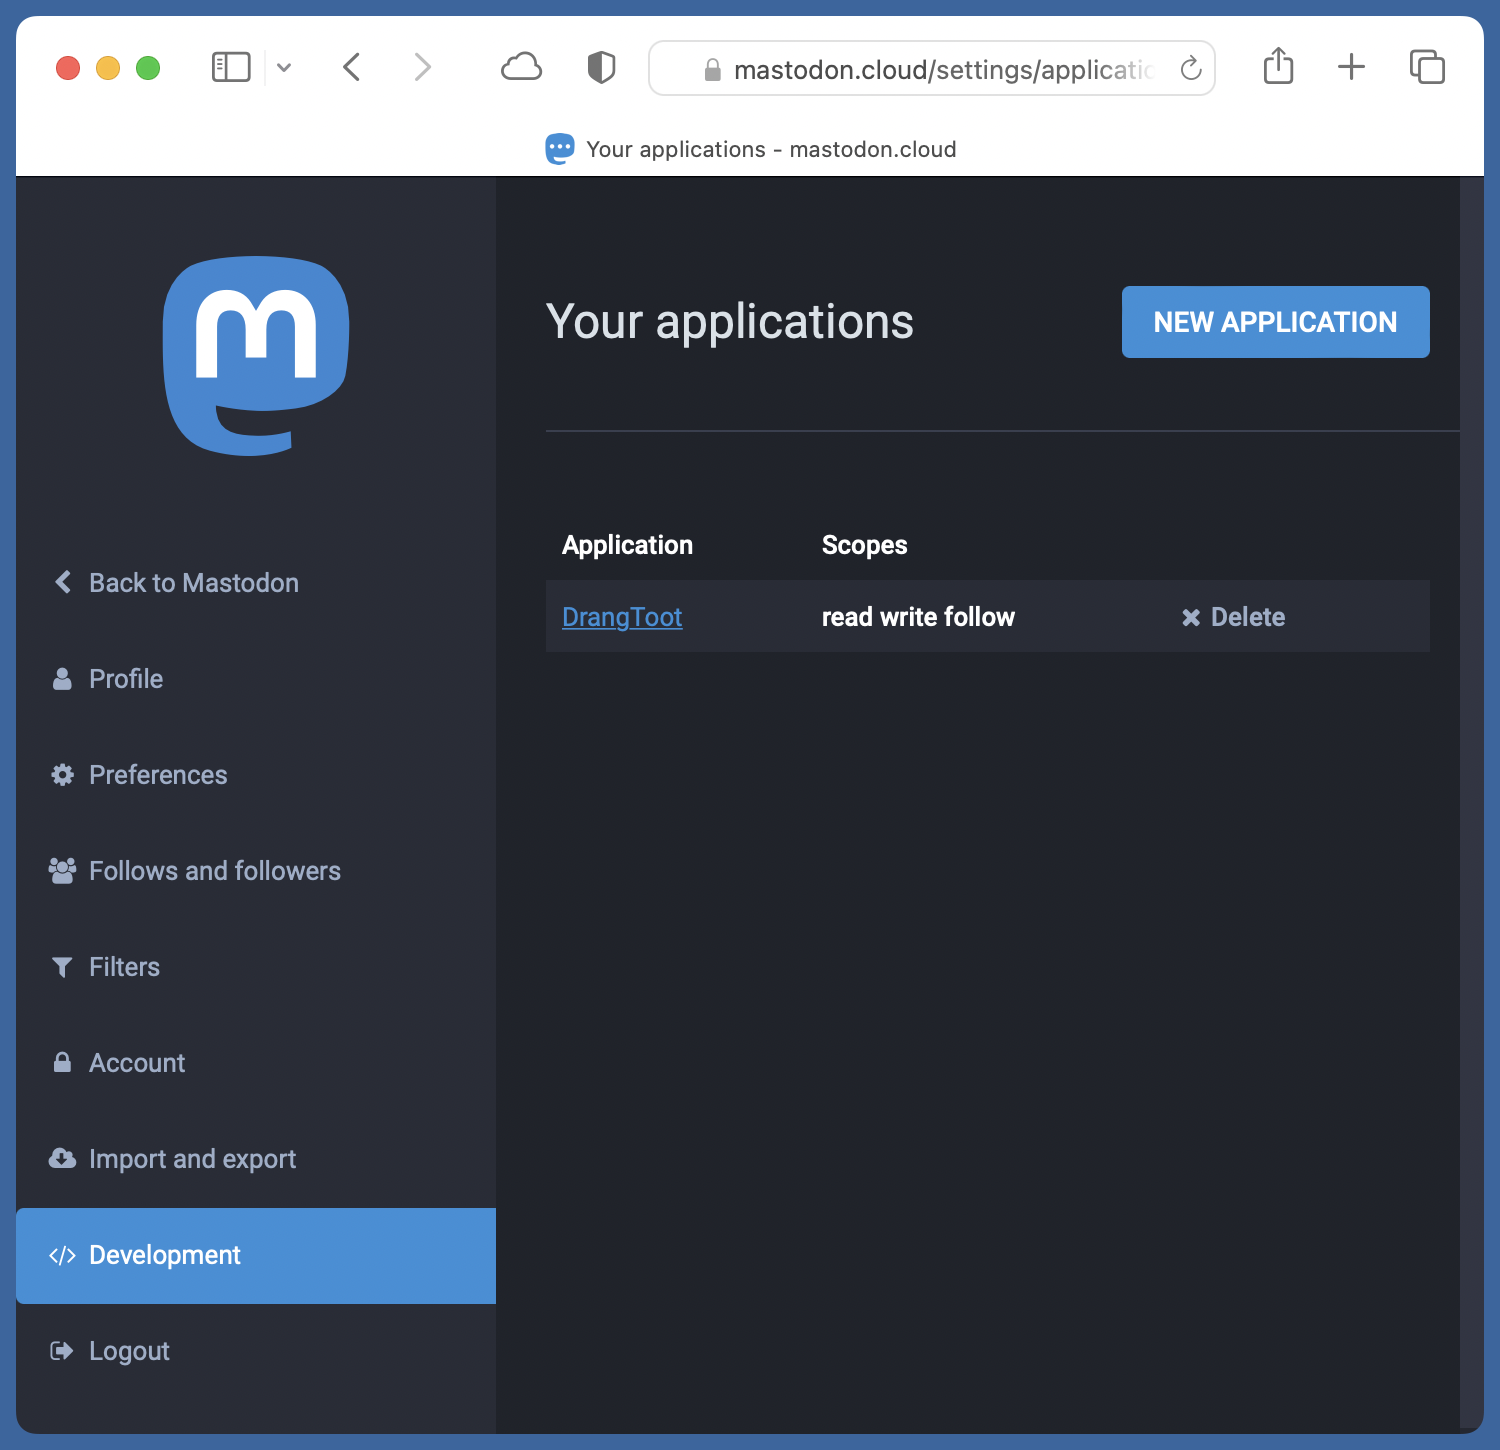Viewport: 1500px width, 1450px height.
Task: Click the back chevron icon beside Back to Mastodon
Action: click(63, 582)
